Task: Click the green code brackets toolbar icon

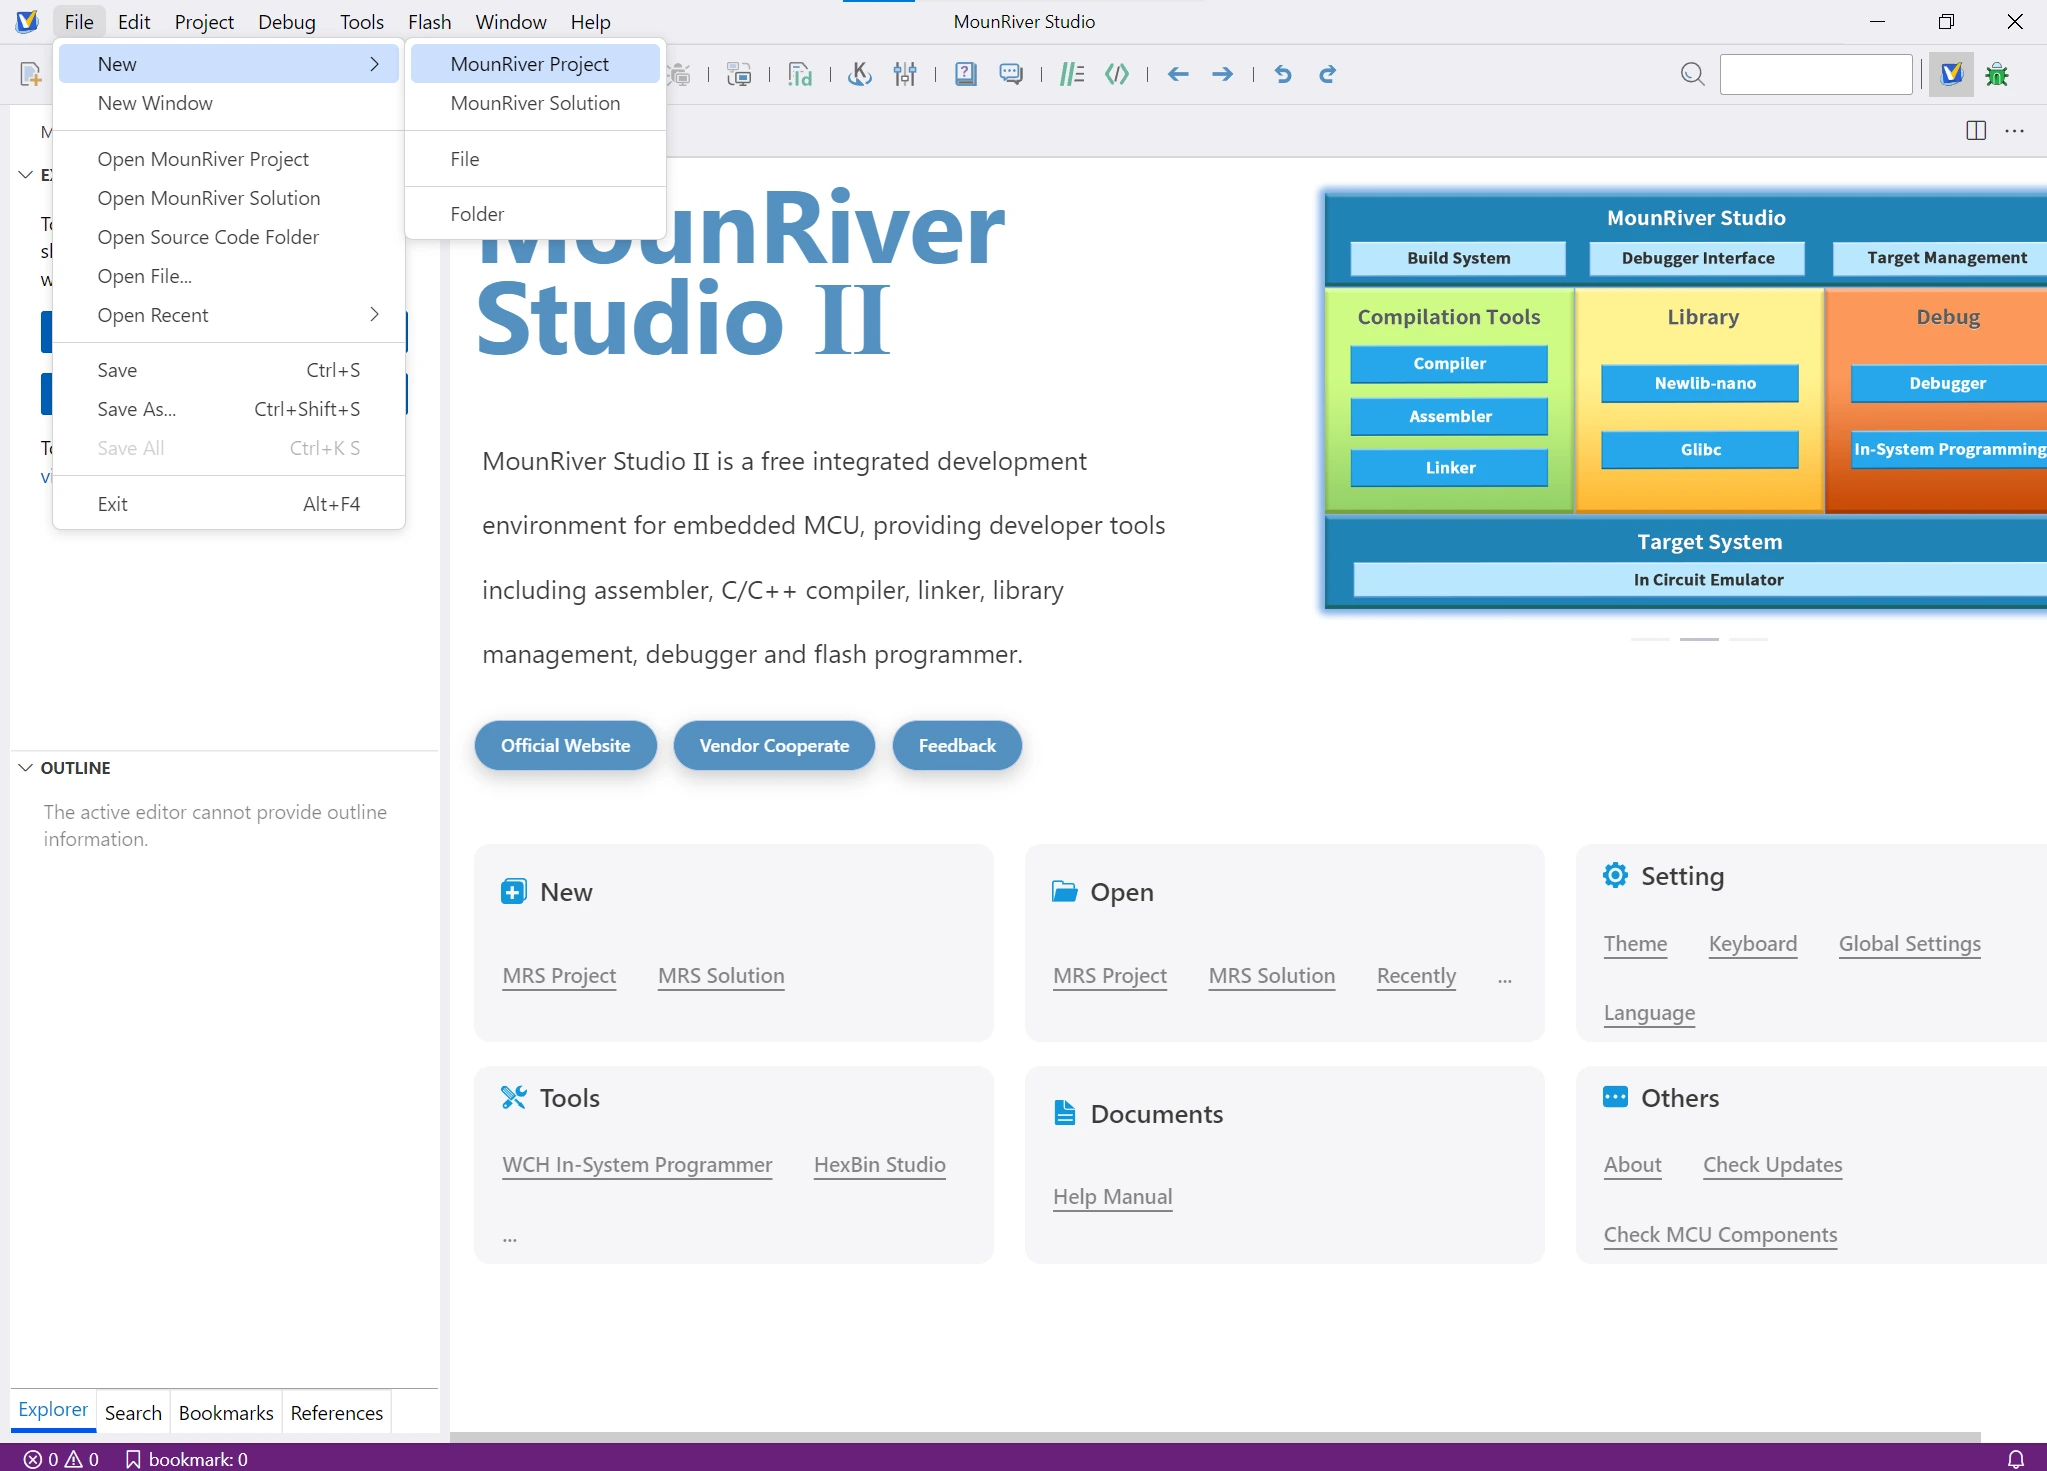Action: 1117,74
